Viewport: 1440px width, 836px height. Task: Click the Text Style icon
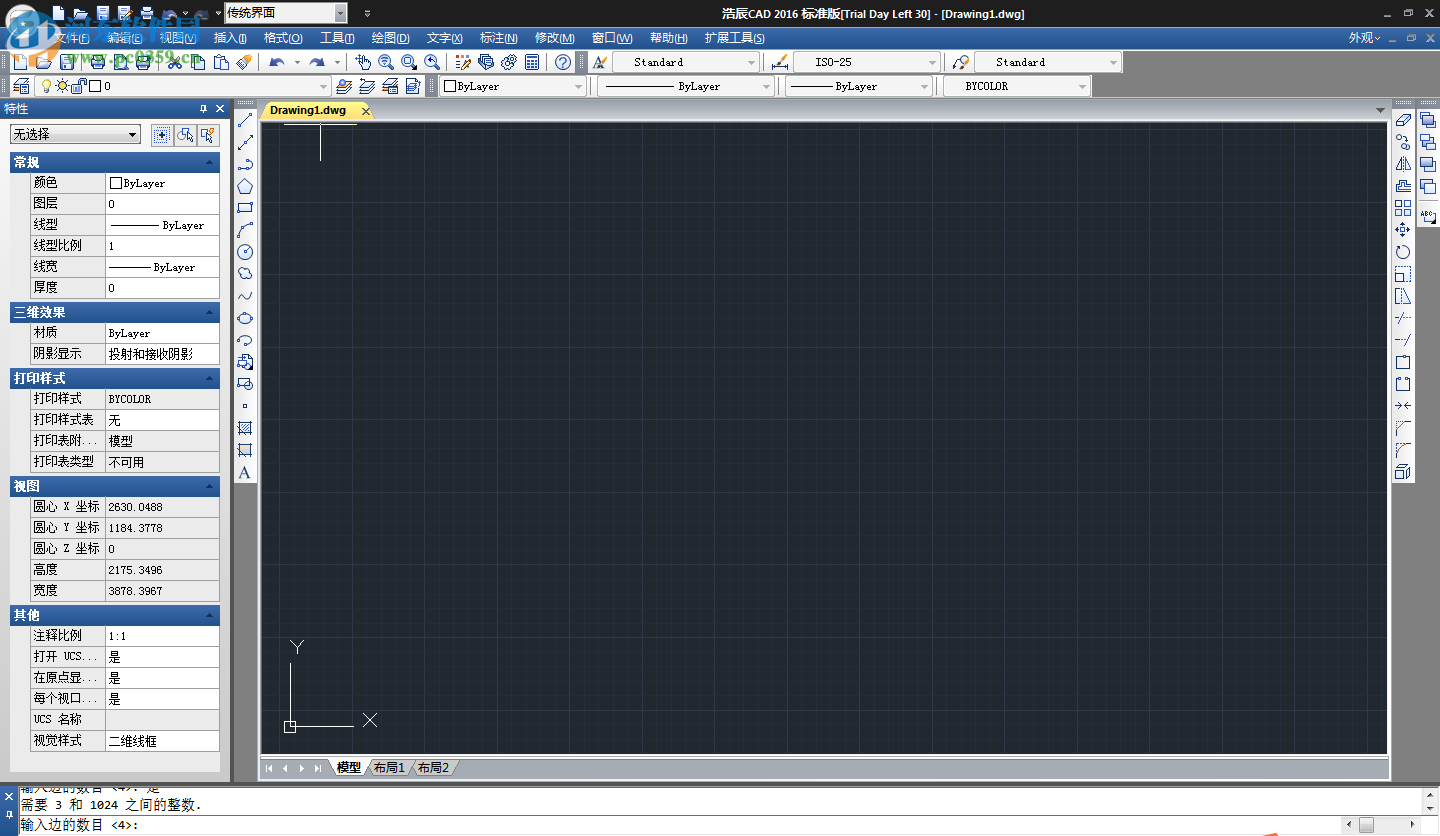600,62
